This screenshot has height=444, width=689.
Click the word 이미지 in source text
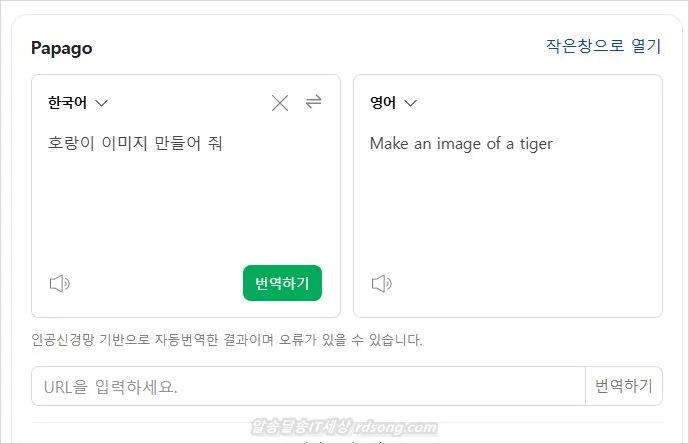pyautogui.click(x=126, y=143)
